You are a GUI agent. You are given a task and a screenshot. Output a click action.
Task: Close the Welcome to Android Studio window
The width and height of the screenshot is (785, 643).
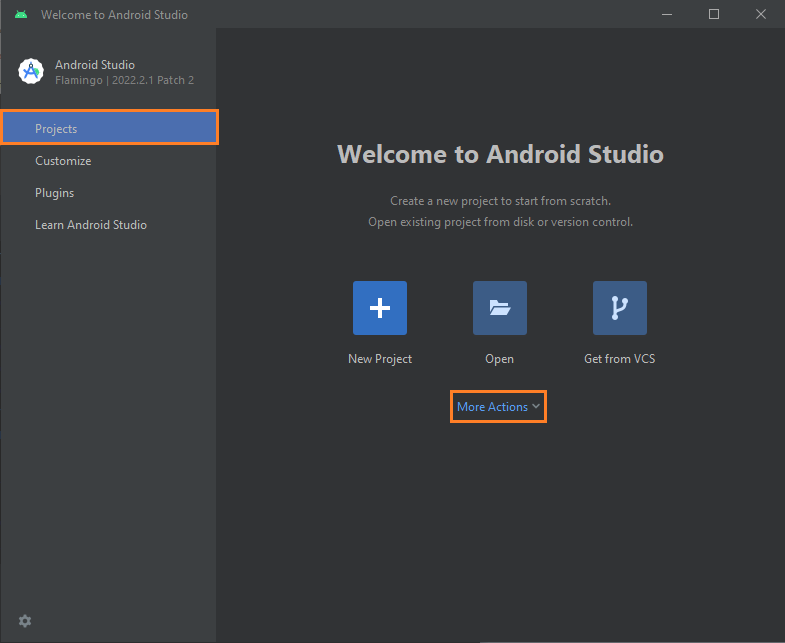coord(761,15)
